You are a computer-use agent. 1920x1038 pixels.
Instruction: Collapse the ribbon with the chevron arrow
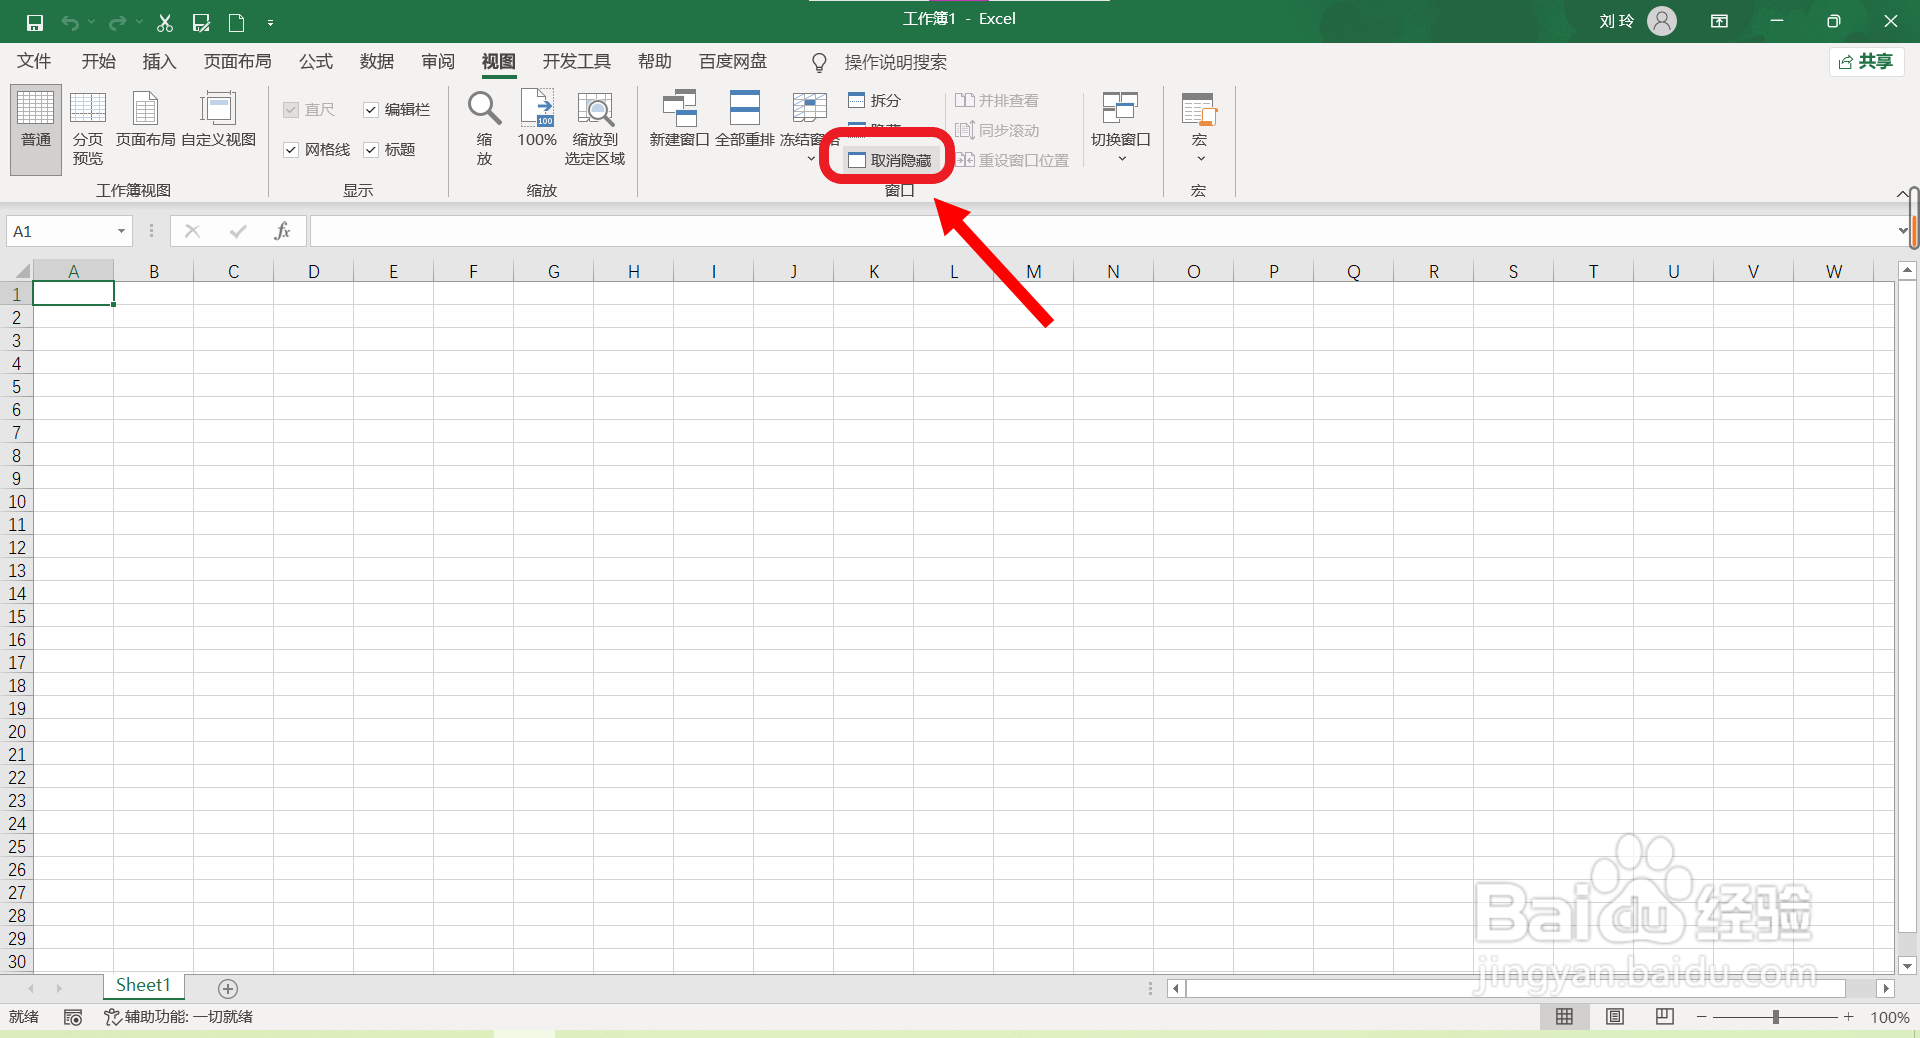click(x=1902, y=193)
